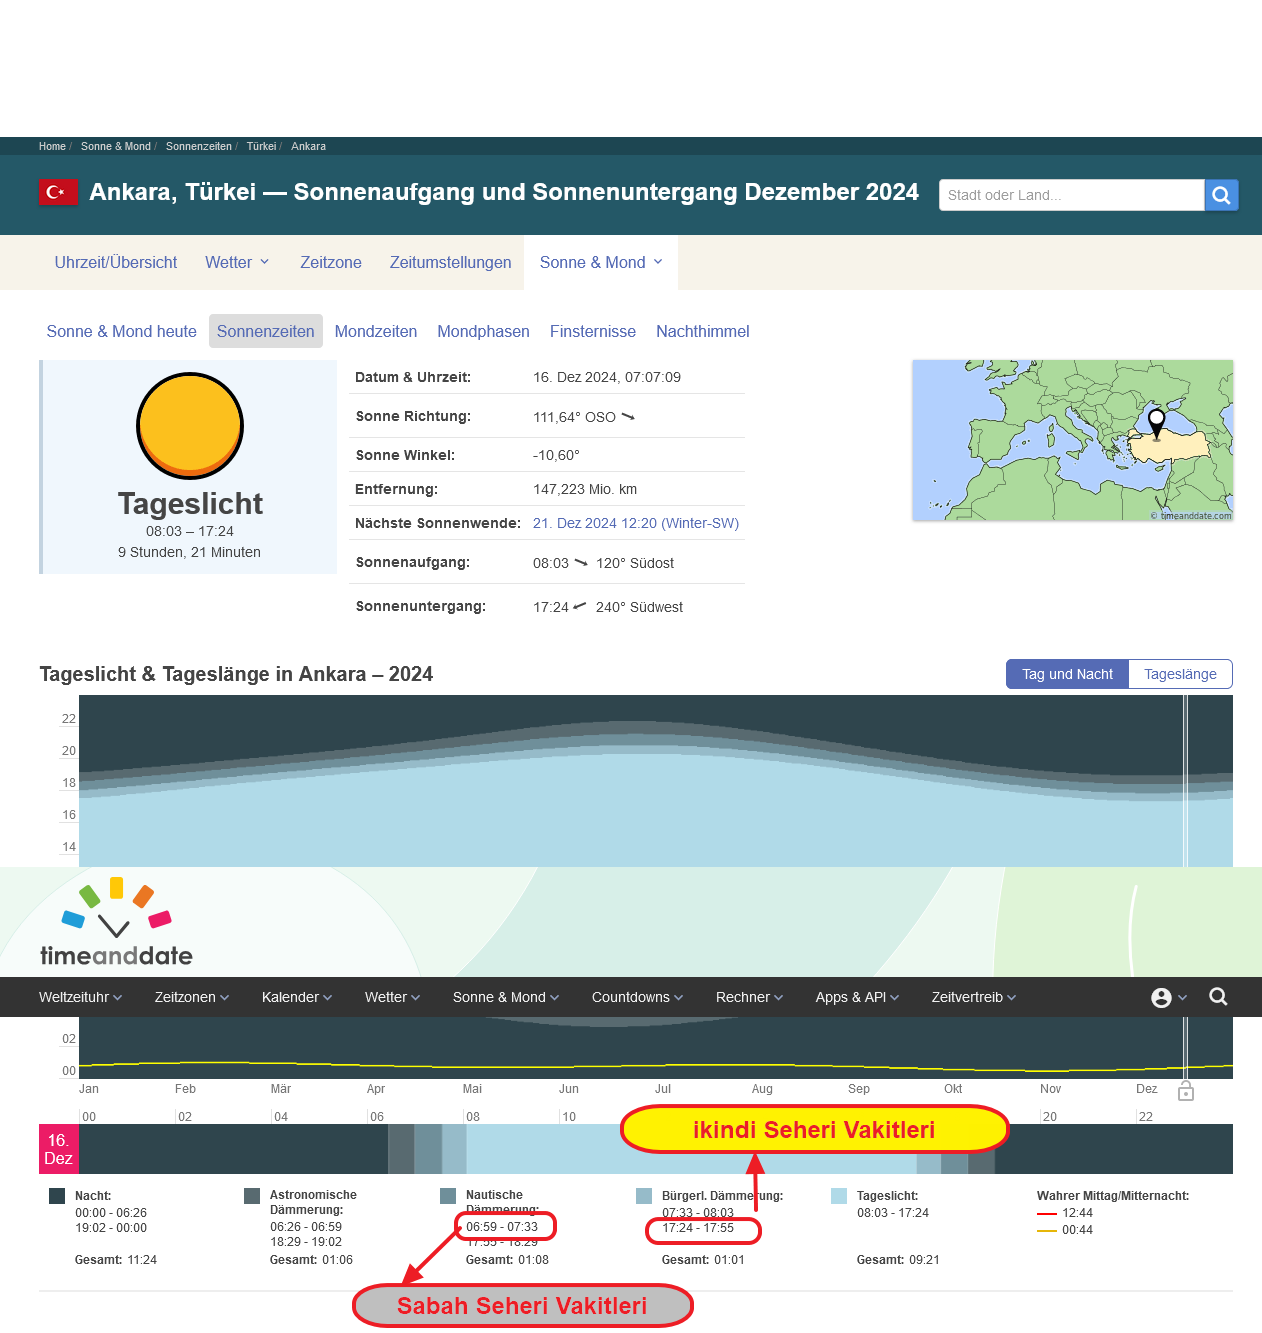The height and width of the screenshot is (1333, 1262).
Task: Go to Türkei in the breadcrumb
Action: [261, 146]
